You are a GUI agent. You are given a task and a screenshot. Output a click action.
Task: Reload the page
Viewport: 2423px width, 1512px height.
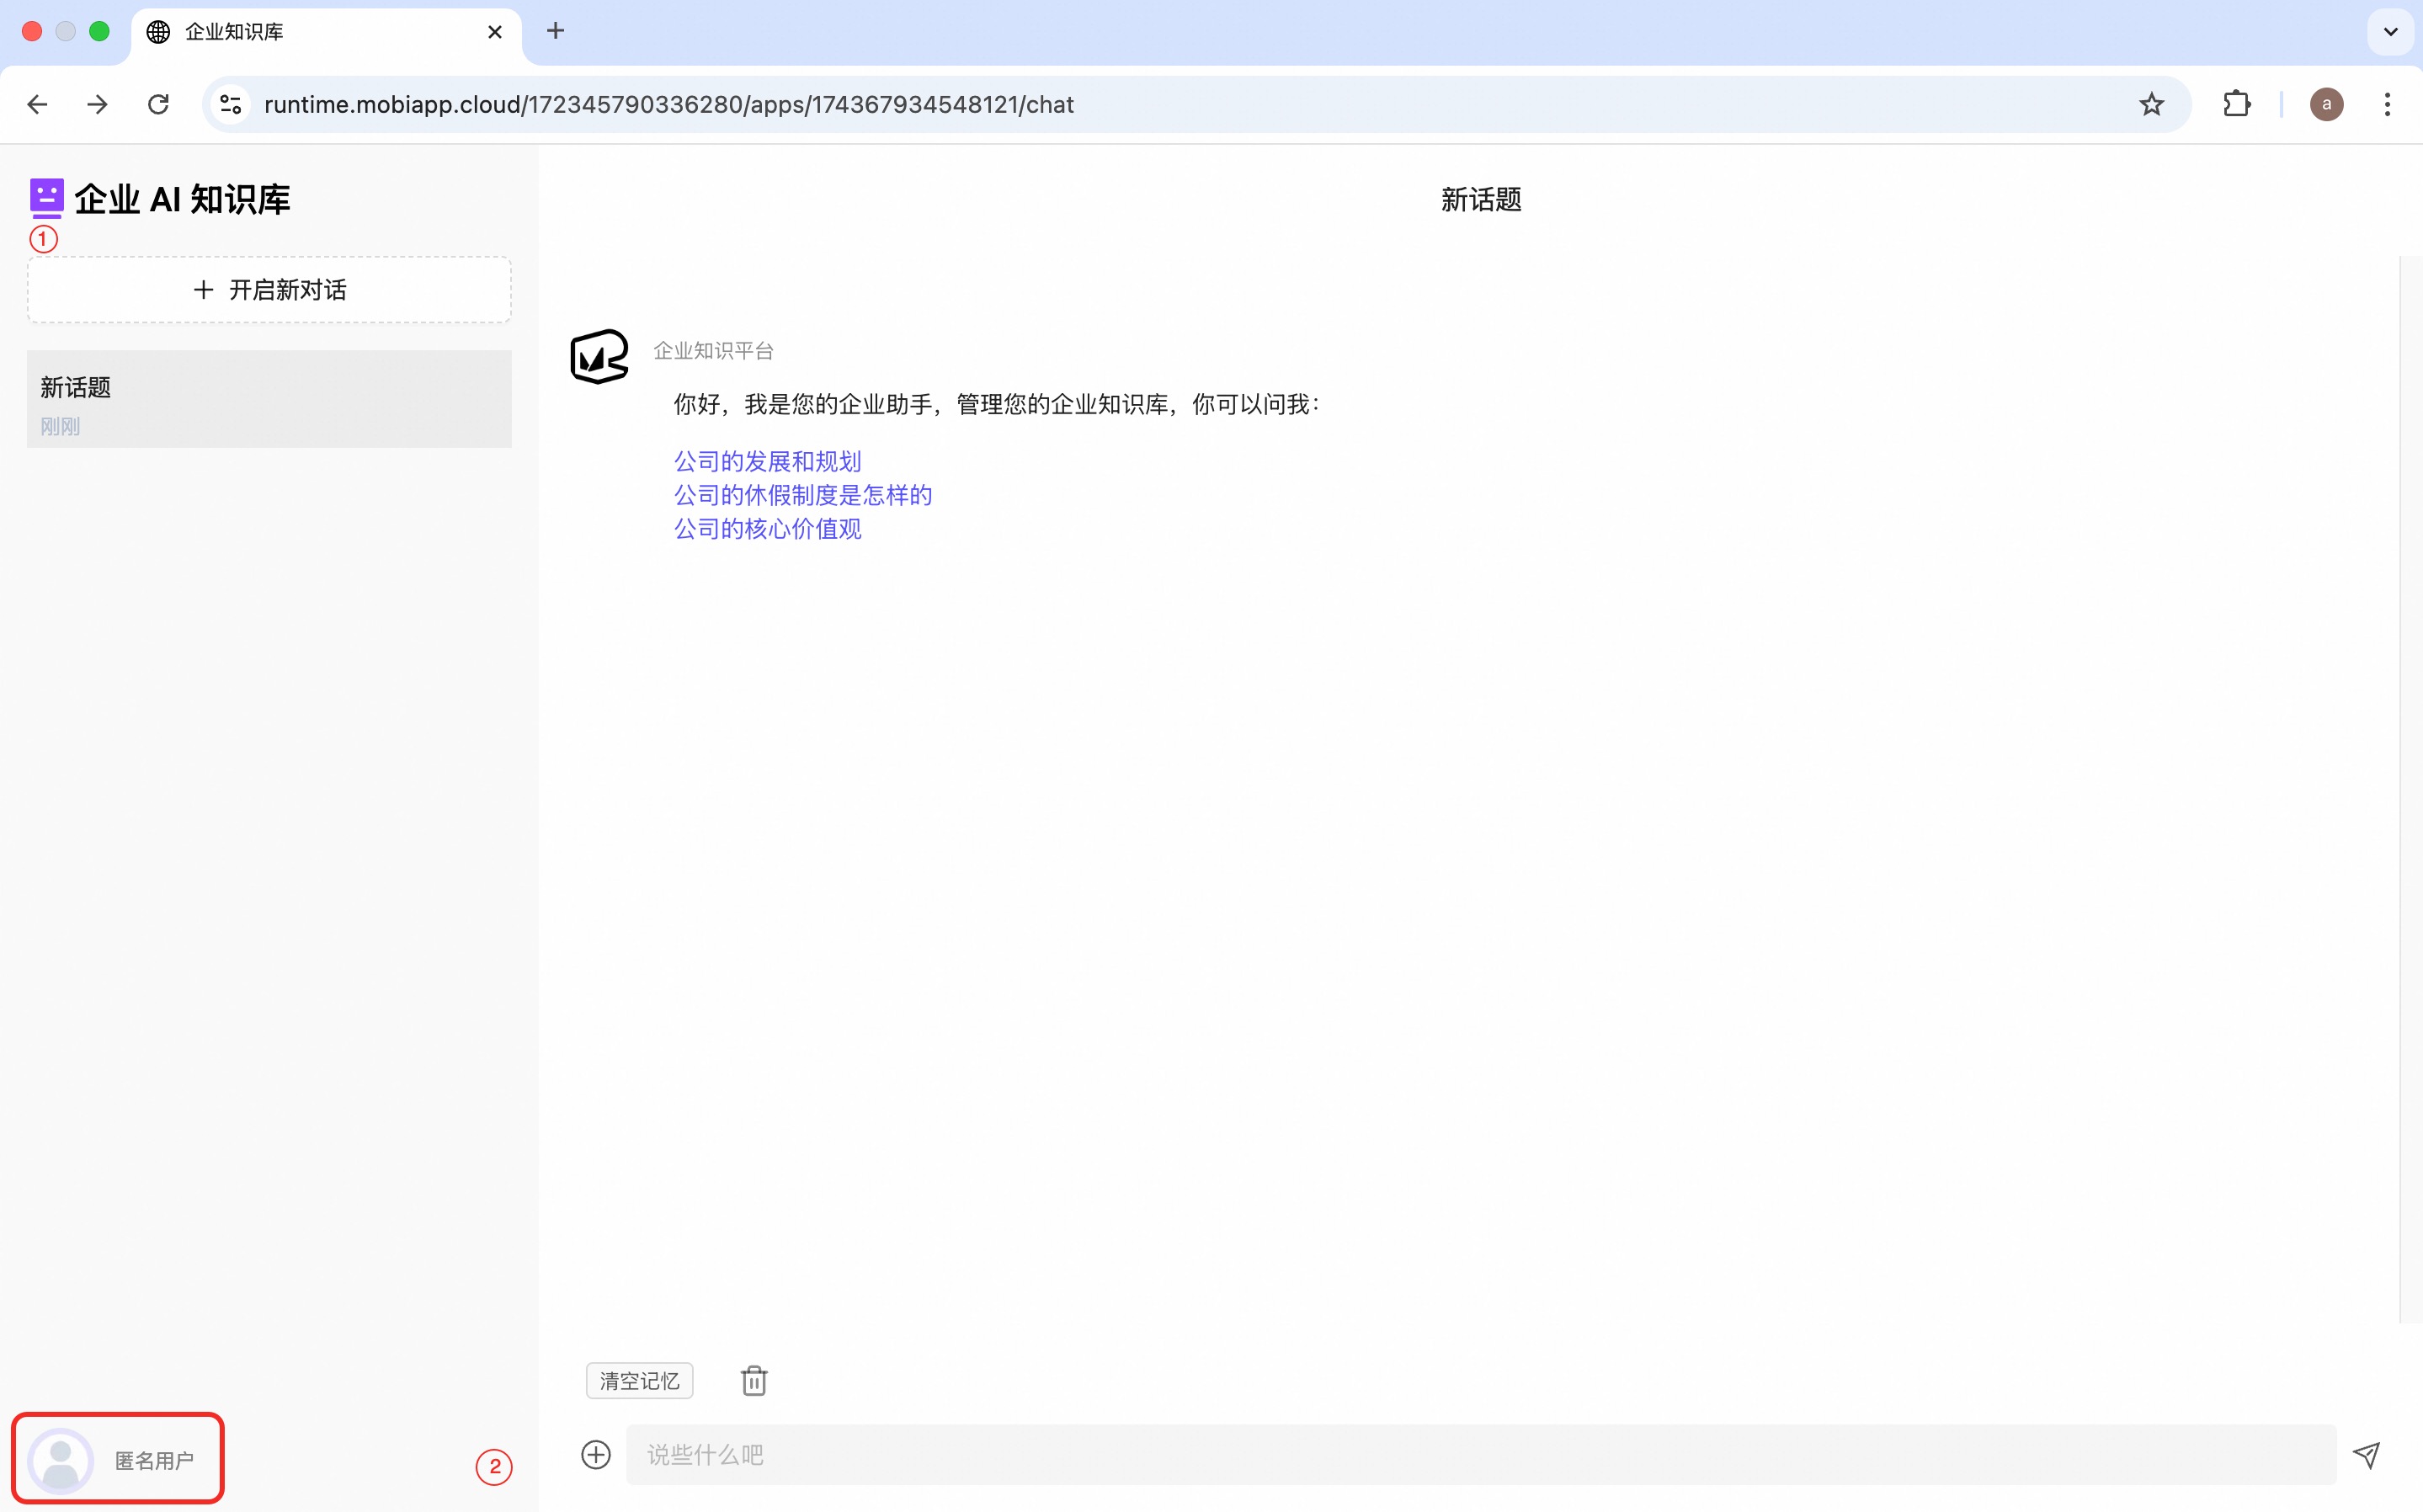158,104
